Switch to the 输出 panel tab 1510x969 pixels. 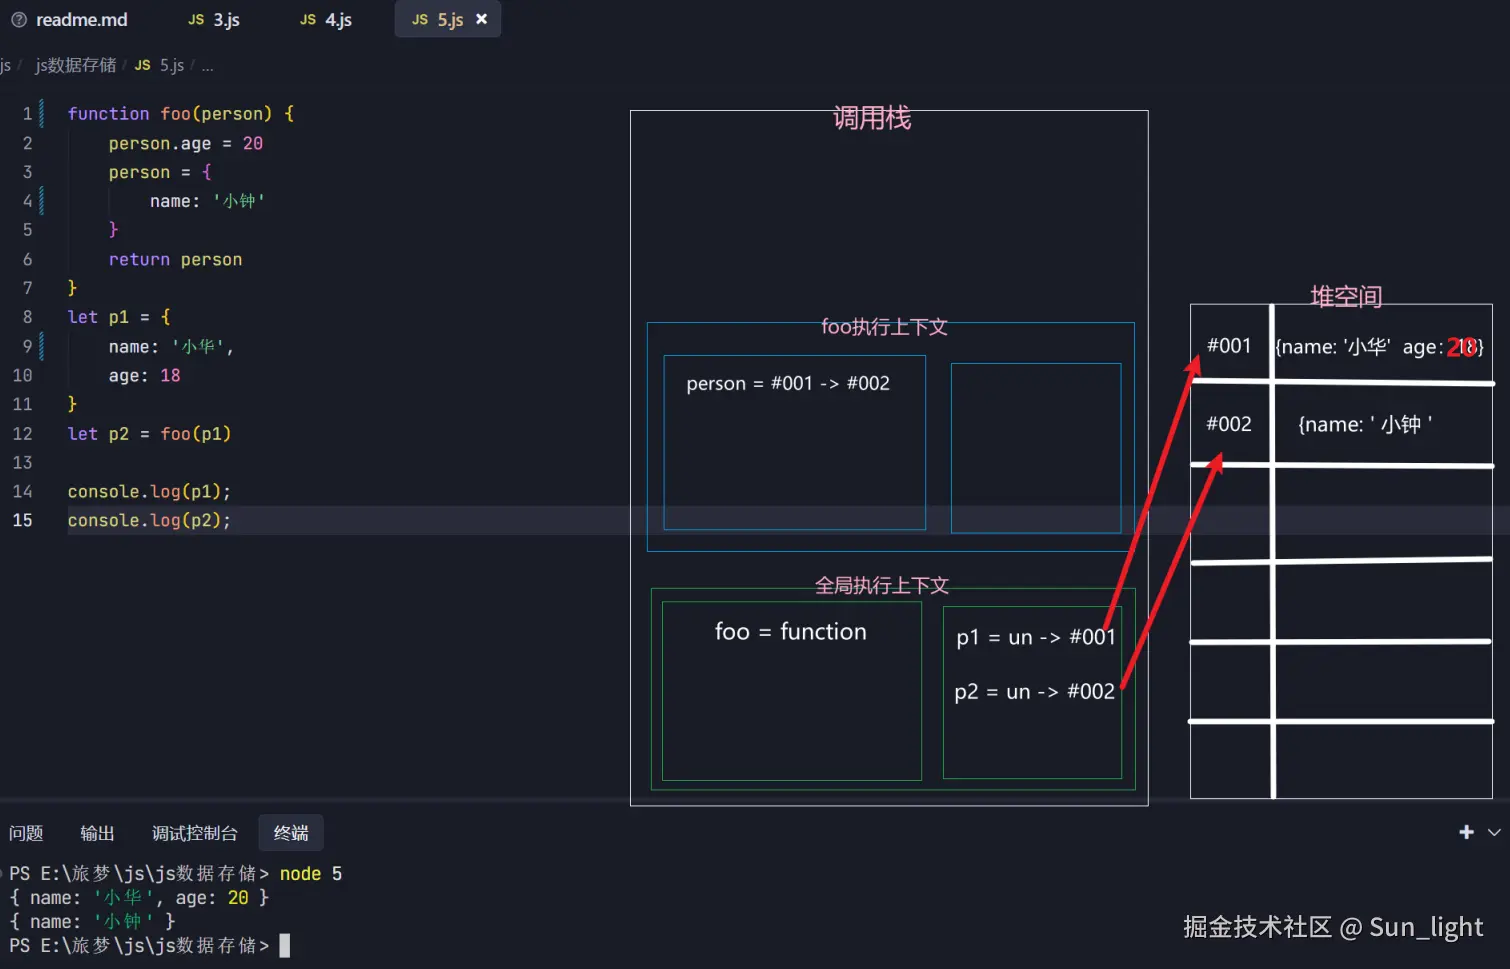[97, 832]
